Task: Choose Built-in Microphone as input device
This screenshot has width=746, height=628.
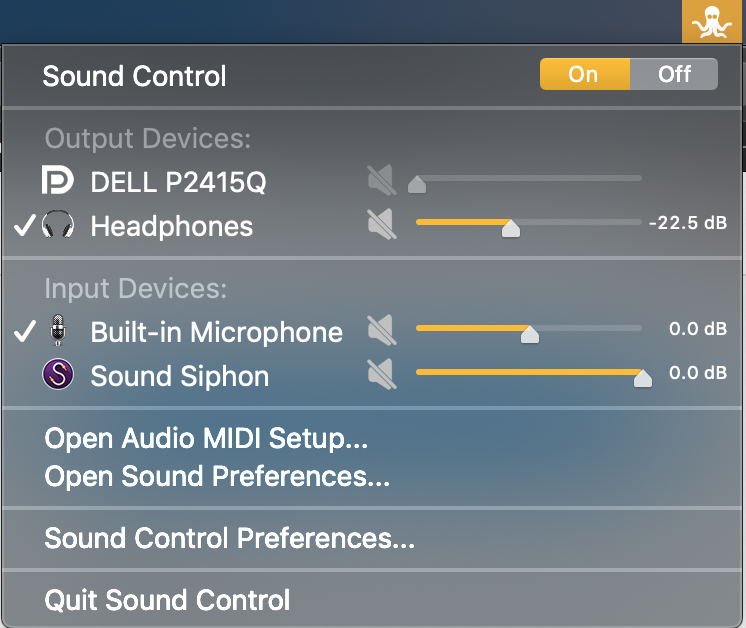Action: (216, 332)
